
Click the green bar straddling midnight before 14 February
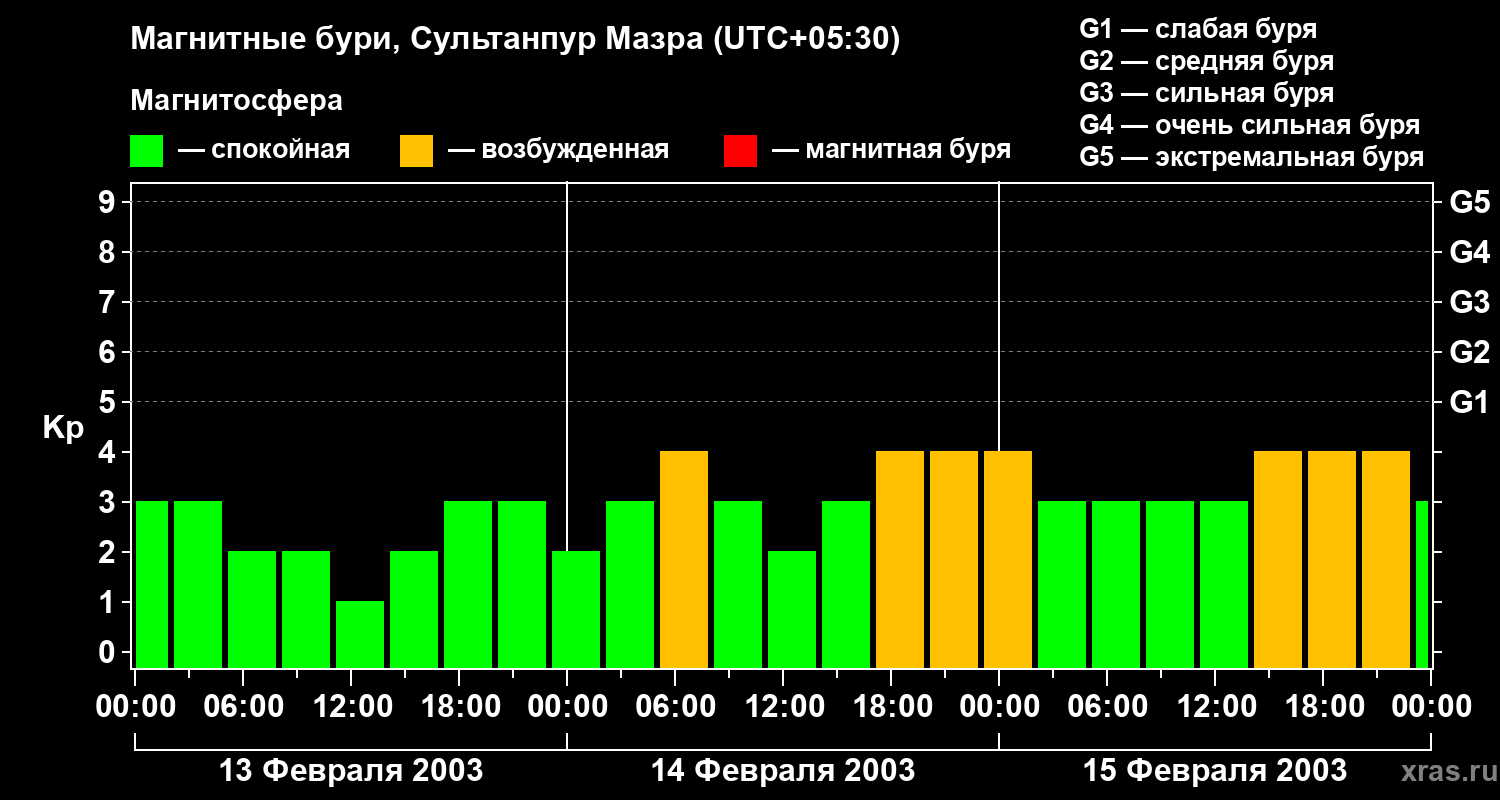click(576, 609)
